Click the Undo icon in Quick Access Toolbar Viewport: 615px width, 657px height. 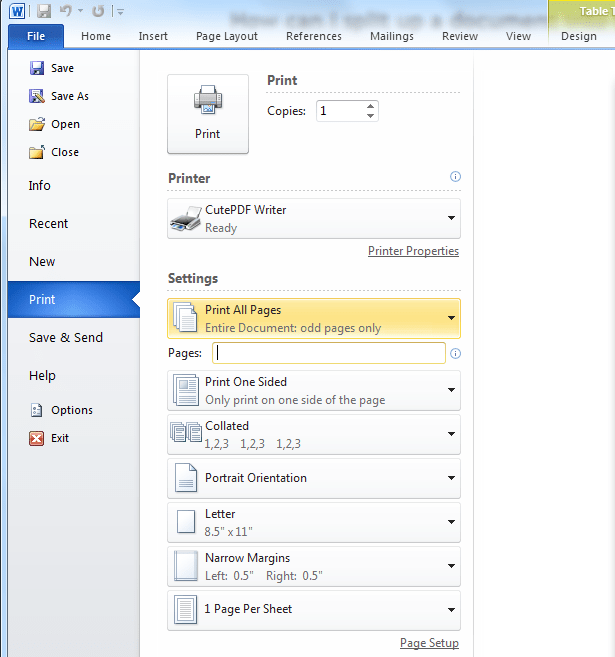click(66, 11)
